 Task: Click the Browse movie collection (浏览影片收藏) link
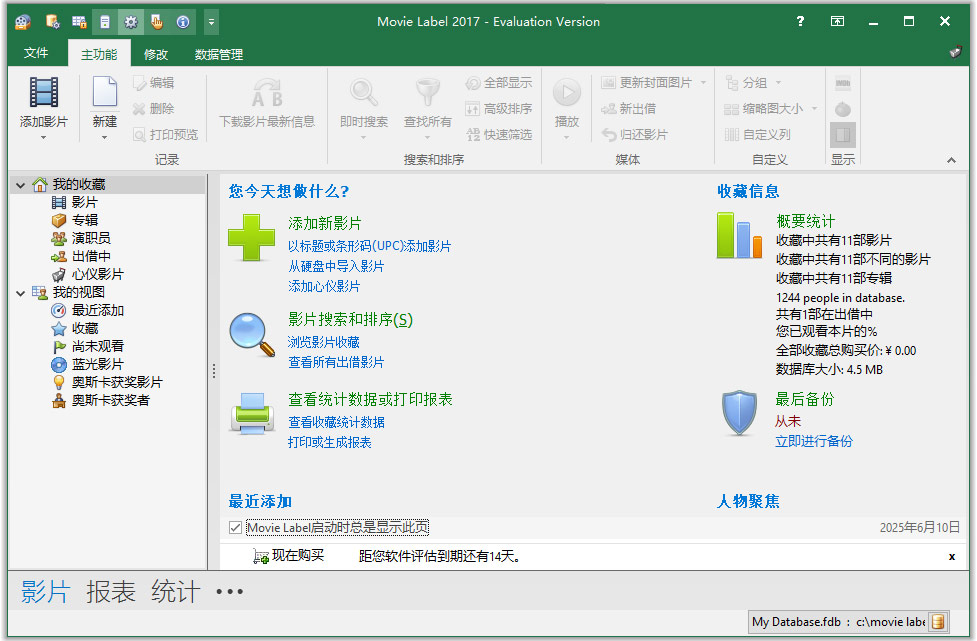(x=324, y=342)
